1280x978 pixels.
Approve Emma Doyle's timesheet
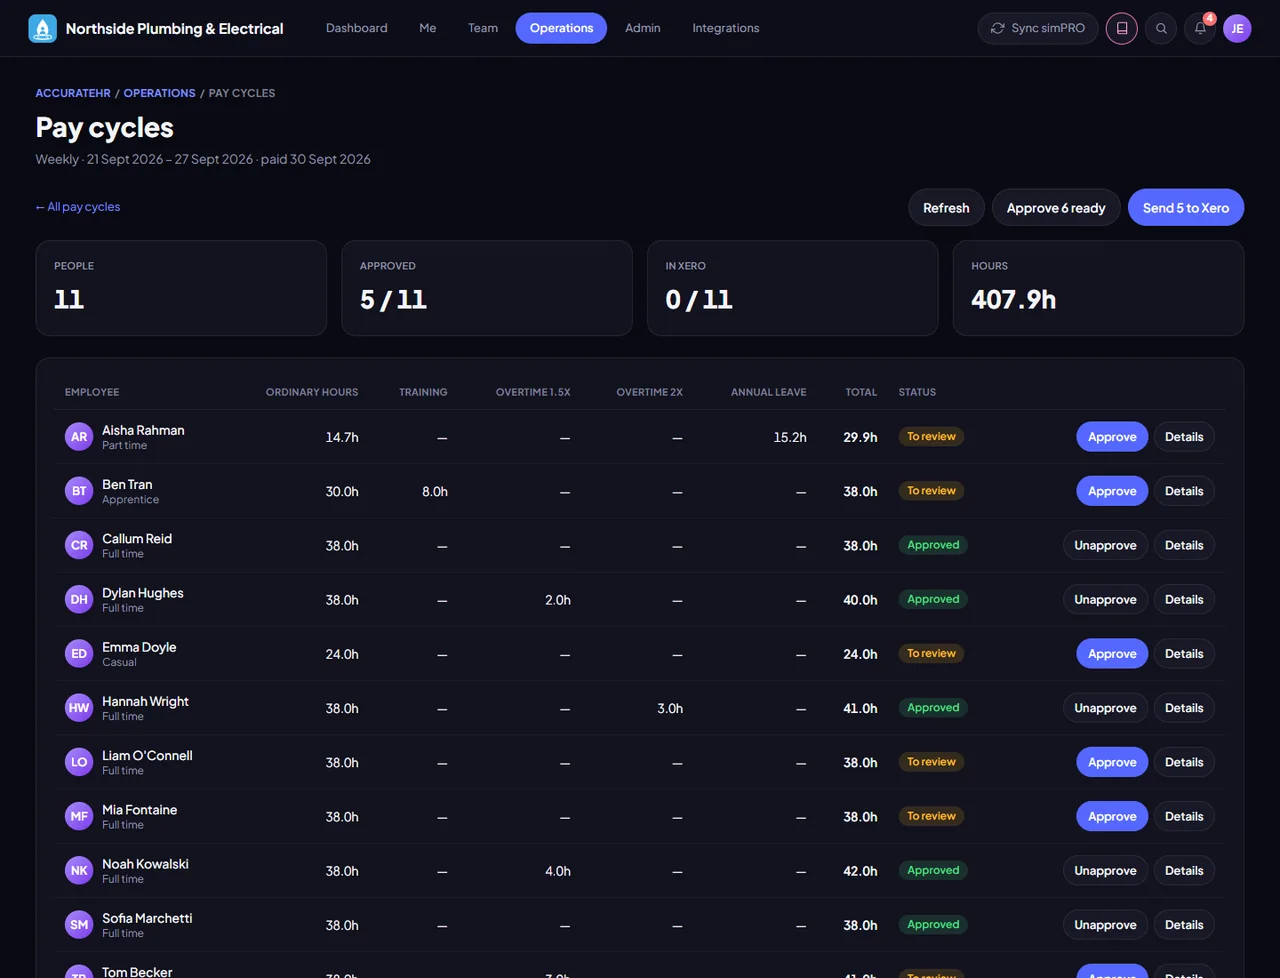[x=1112, y=654]
